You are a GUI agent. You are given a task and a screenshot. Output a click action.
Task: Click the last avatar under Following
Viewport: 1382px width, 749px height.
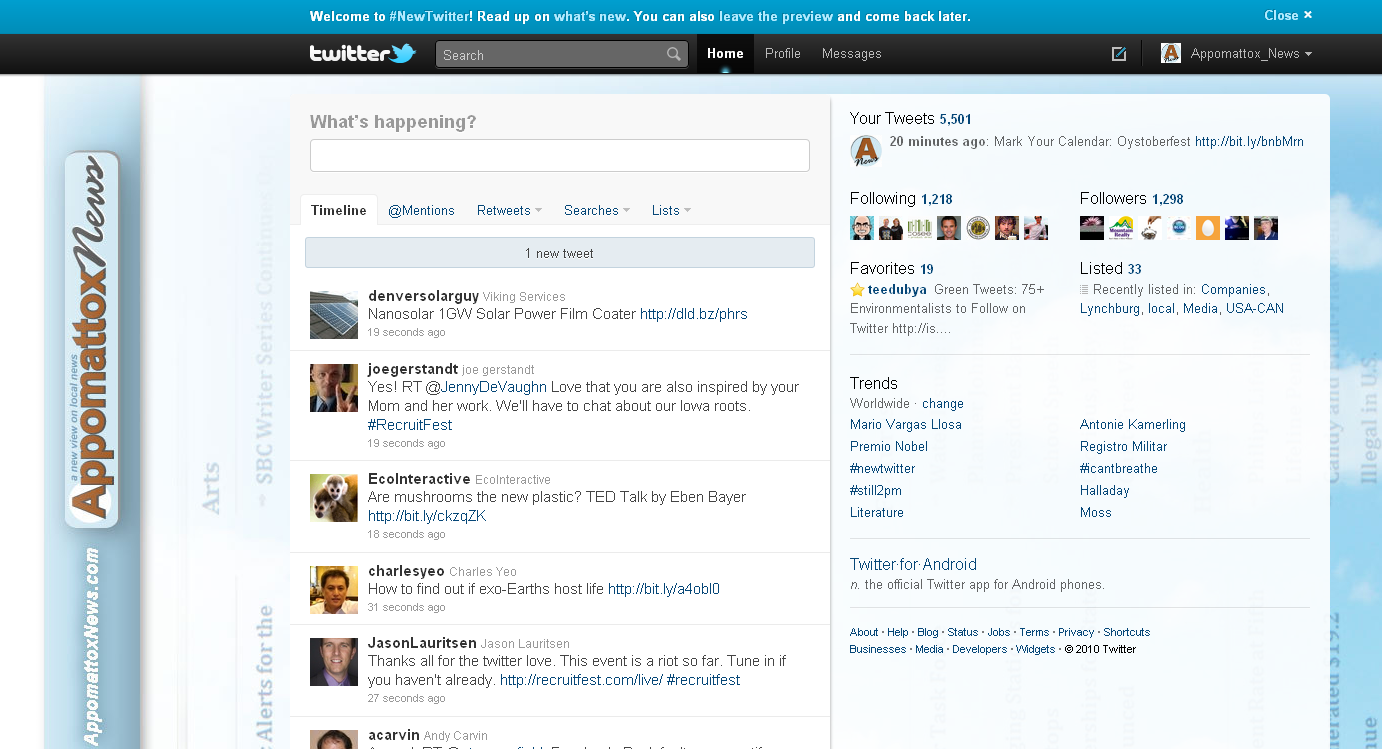tap(1036, 228)
